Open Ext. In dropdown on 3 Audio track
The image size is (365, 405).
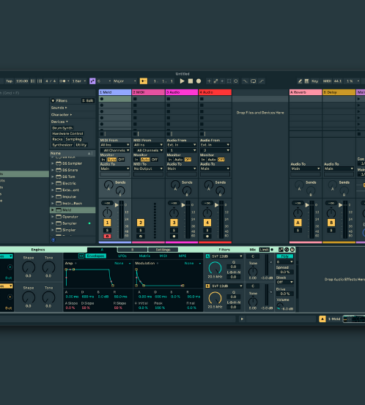(x=182, y=145)
